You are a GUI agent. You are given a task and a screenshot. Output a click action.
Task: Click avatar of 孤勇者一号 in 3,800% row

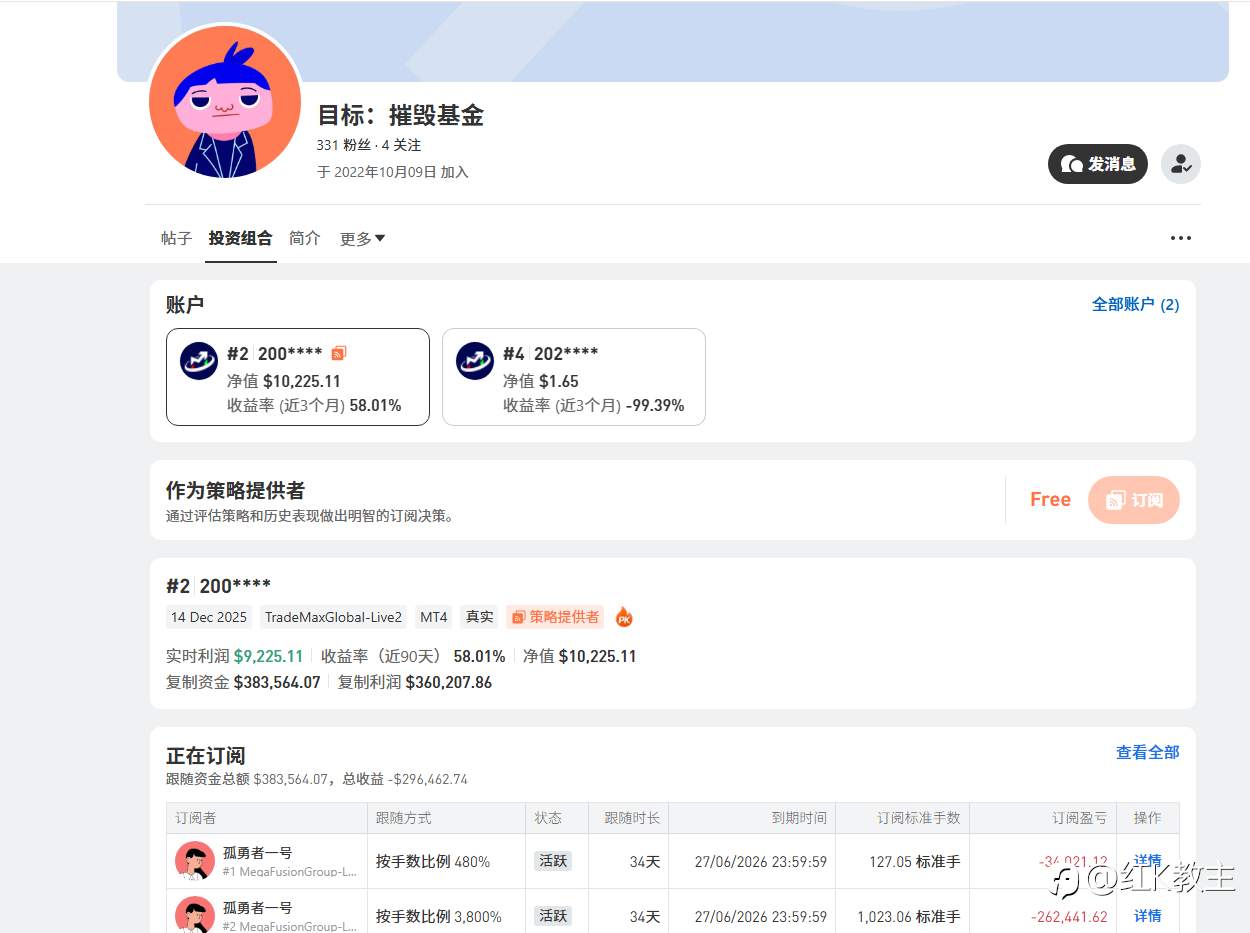[195, 914]
